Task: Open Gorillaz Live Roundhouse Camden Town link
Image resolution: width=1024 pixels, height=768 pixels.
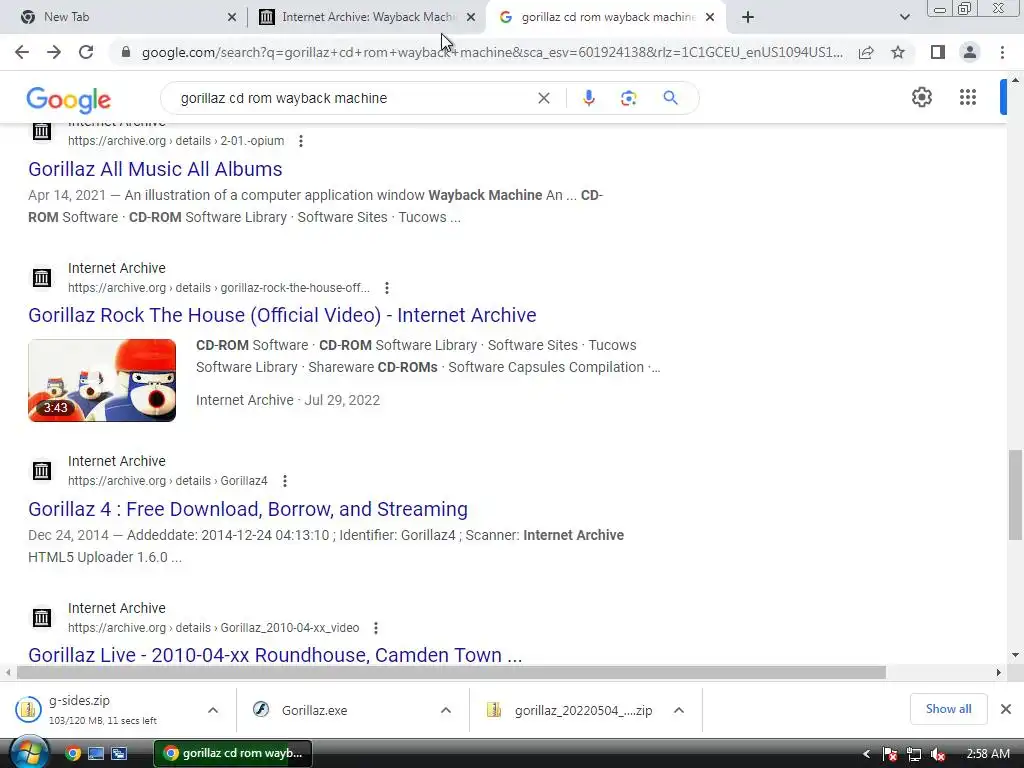Action: coord(275,654)
